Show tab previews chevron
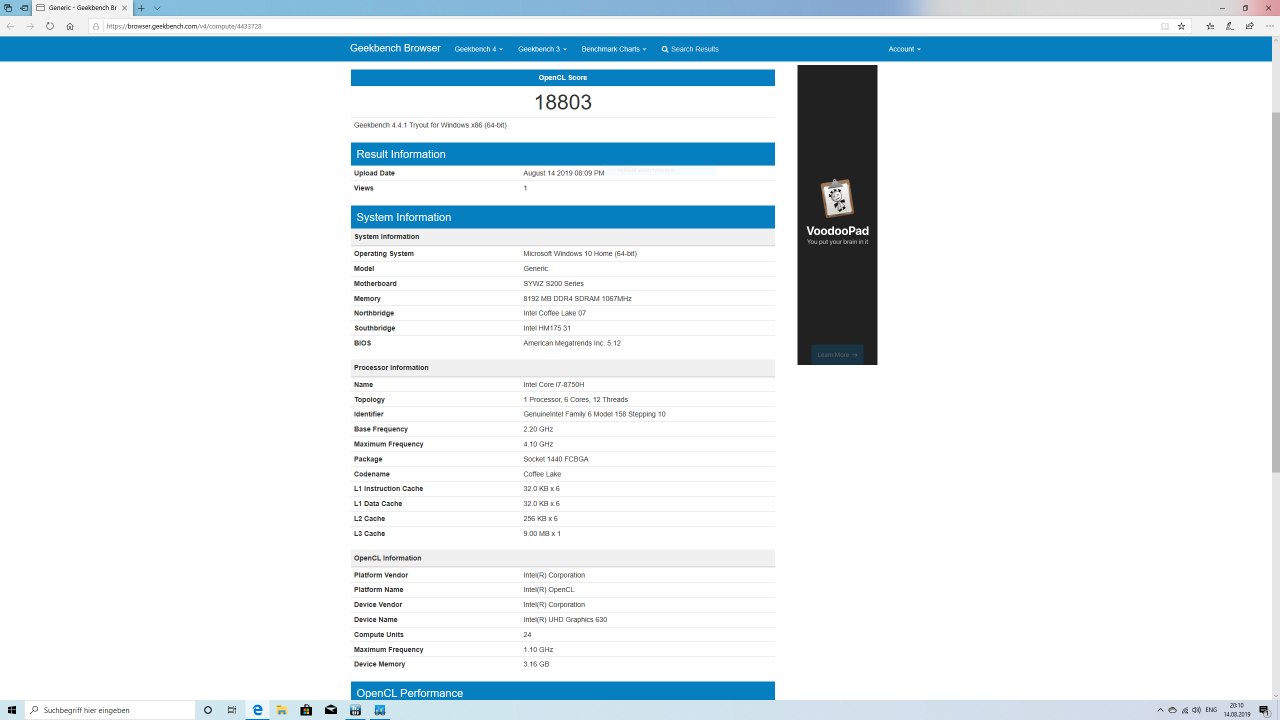 [x=157, y=7]
